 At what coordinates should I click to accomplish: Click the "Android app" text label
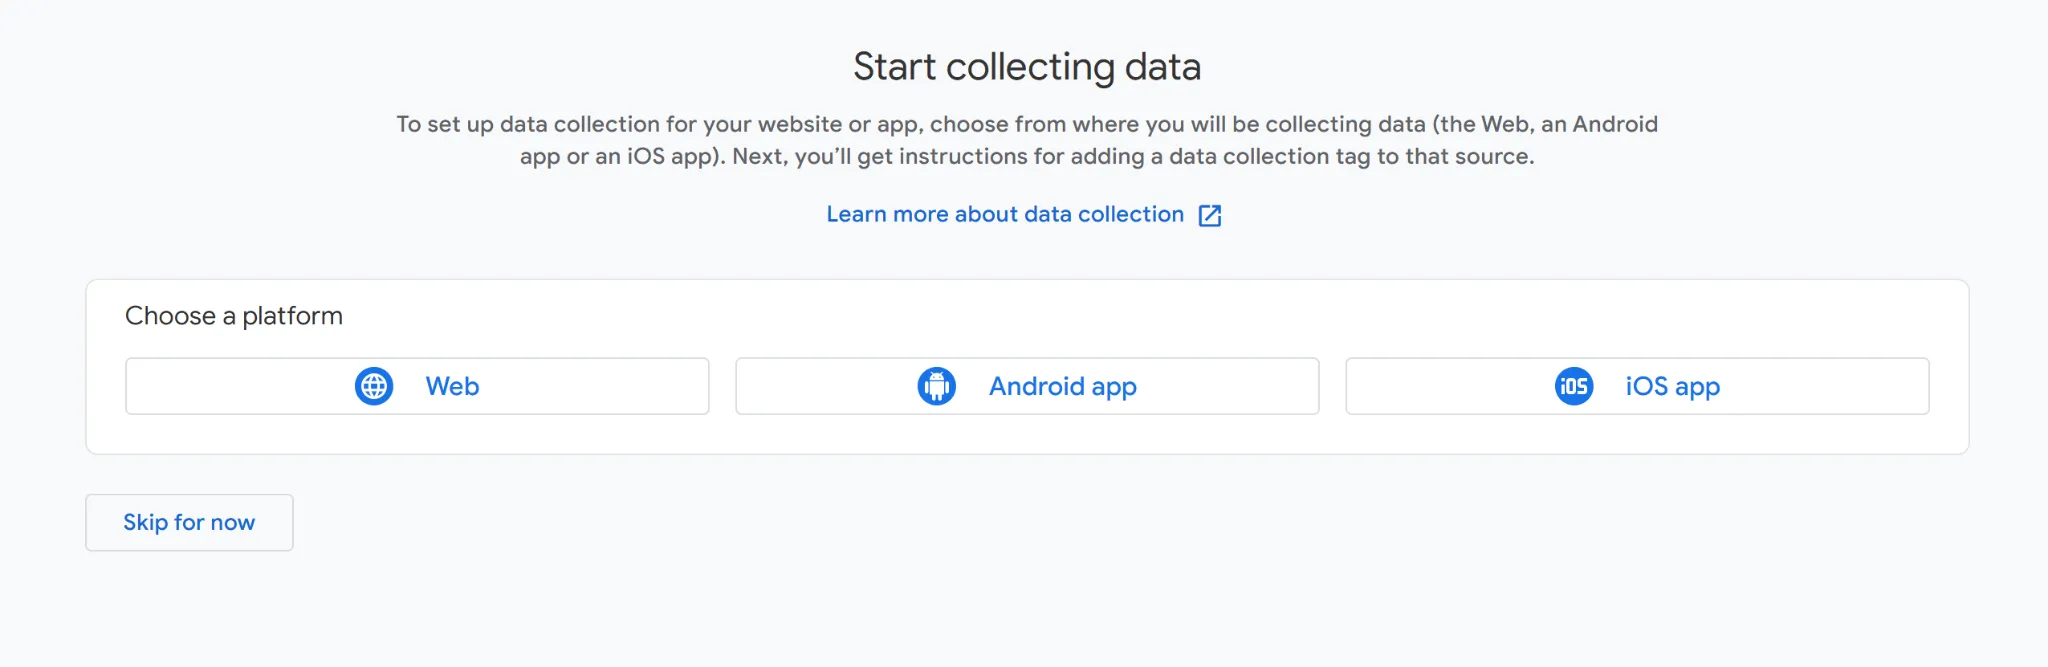pos(1062,386)
